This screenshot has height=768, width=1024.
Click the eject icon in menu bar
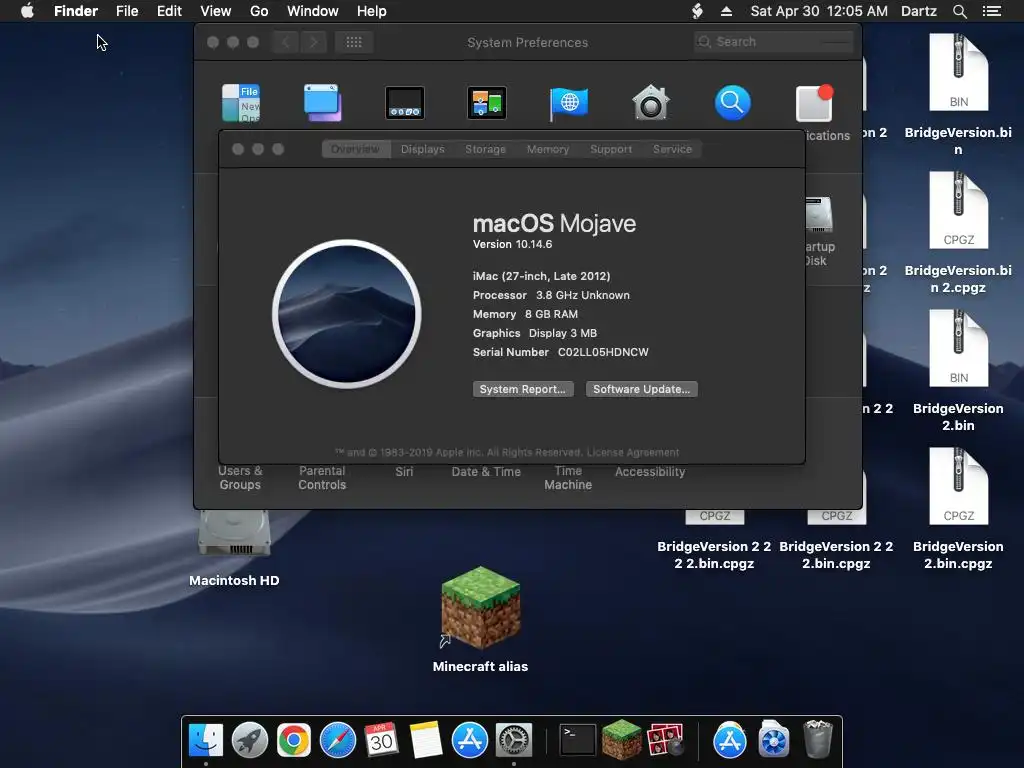(x=726, y=11)
